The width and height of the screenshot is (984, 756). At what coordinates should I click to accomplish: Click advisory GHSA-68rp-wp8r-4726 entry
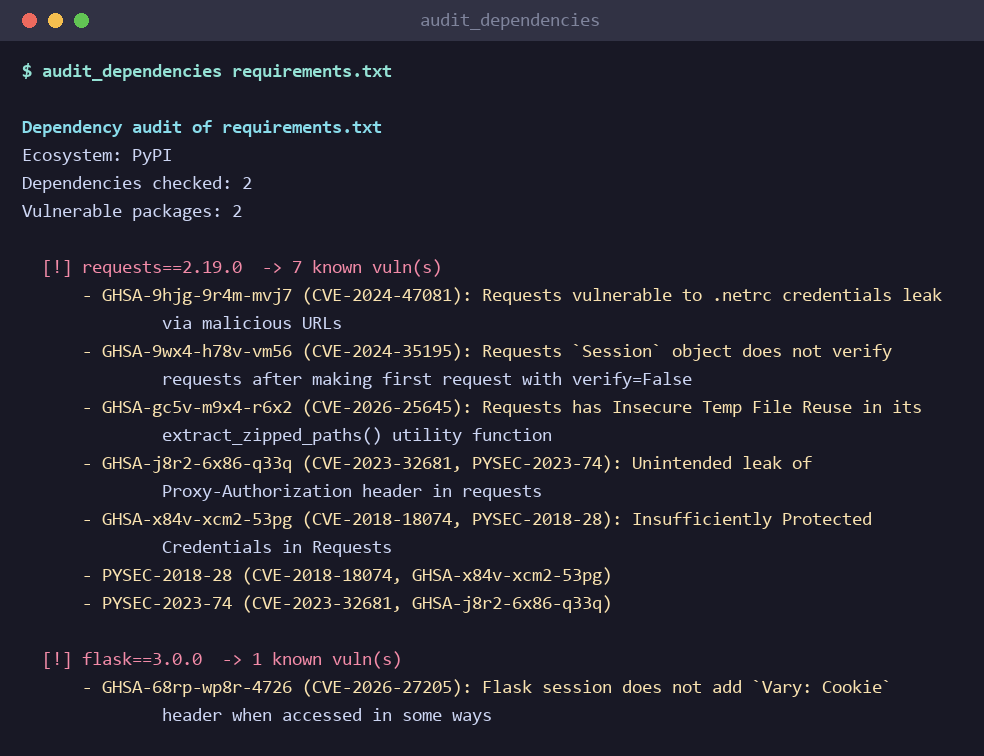coord(486,688)
